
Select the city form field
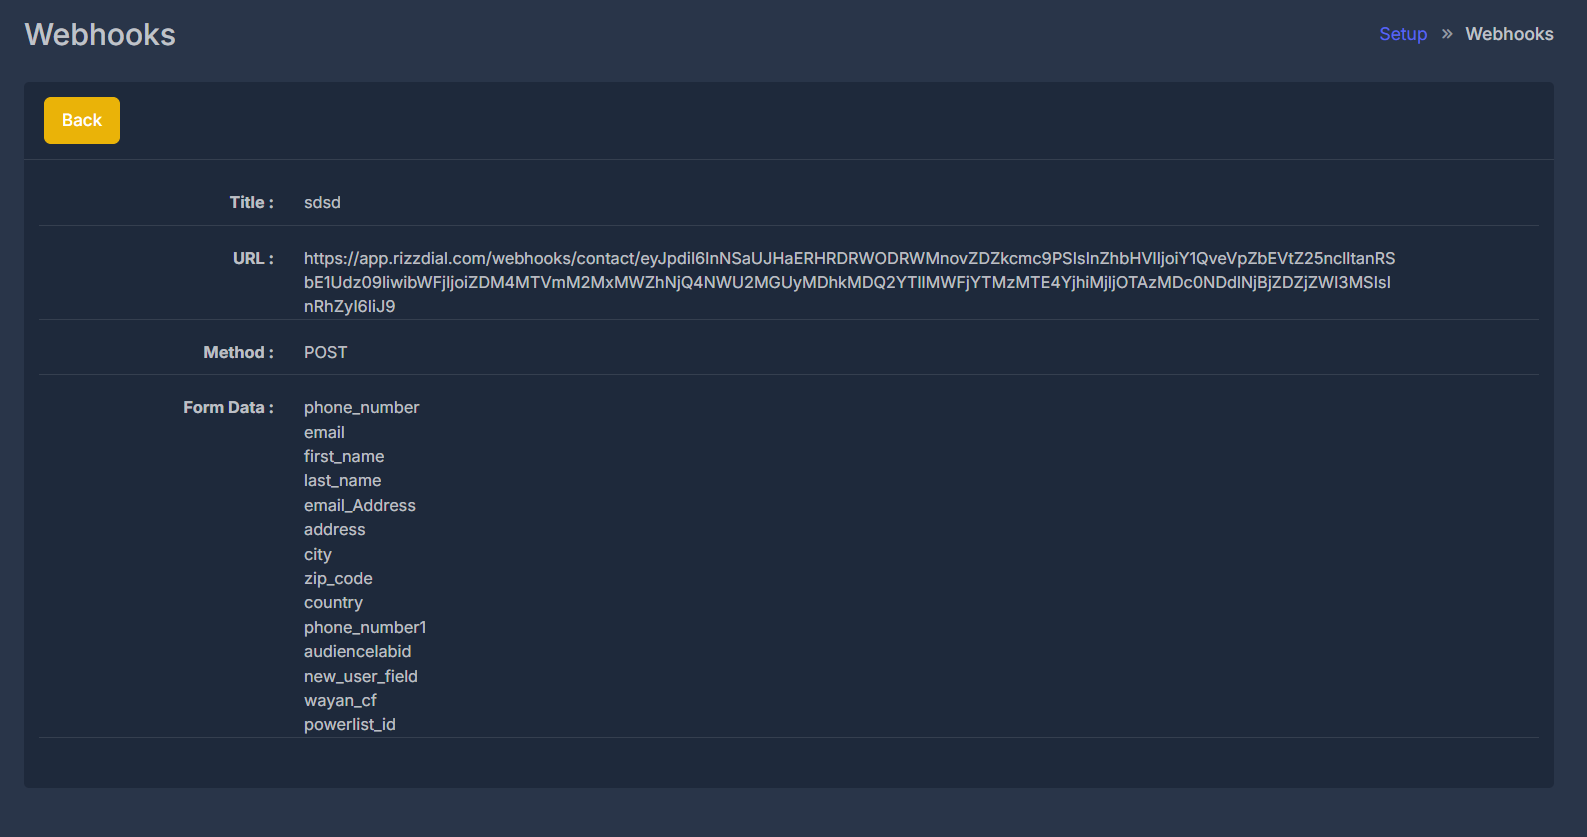318,554
